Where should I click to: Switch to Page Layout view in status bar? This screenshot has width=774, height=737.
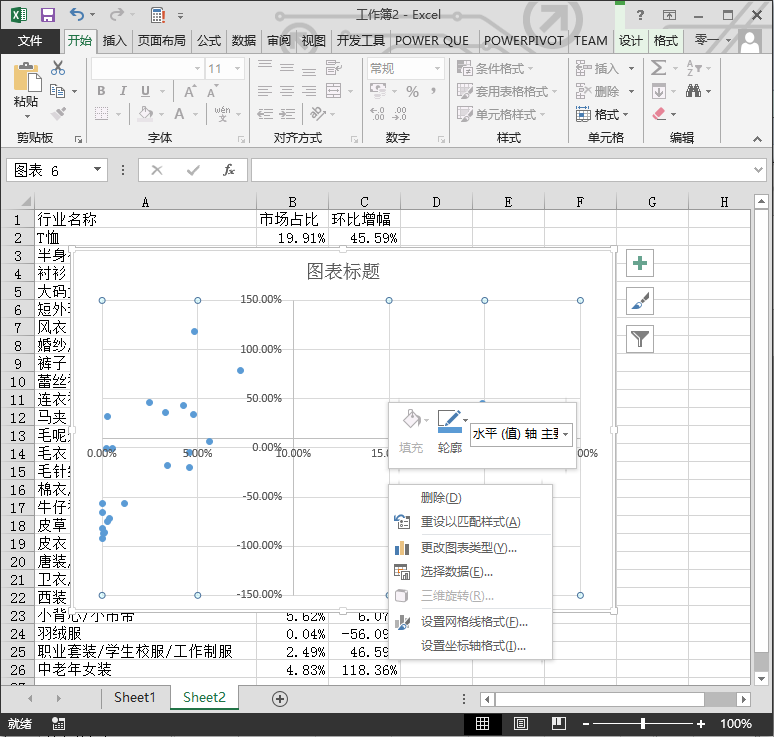point(520,724)
